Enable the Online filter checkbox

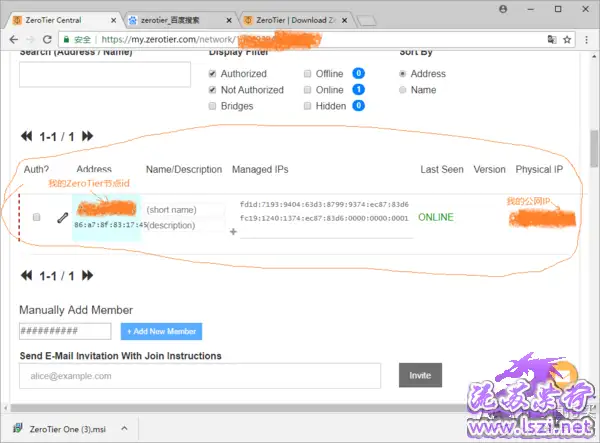(307, 90)
